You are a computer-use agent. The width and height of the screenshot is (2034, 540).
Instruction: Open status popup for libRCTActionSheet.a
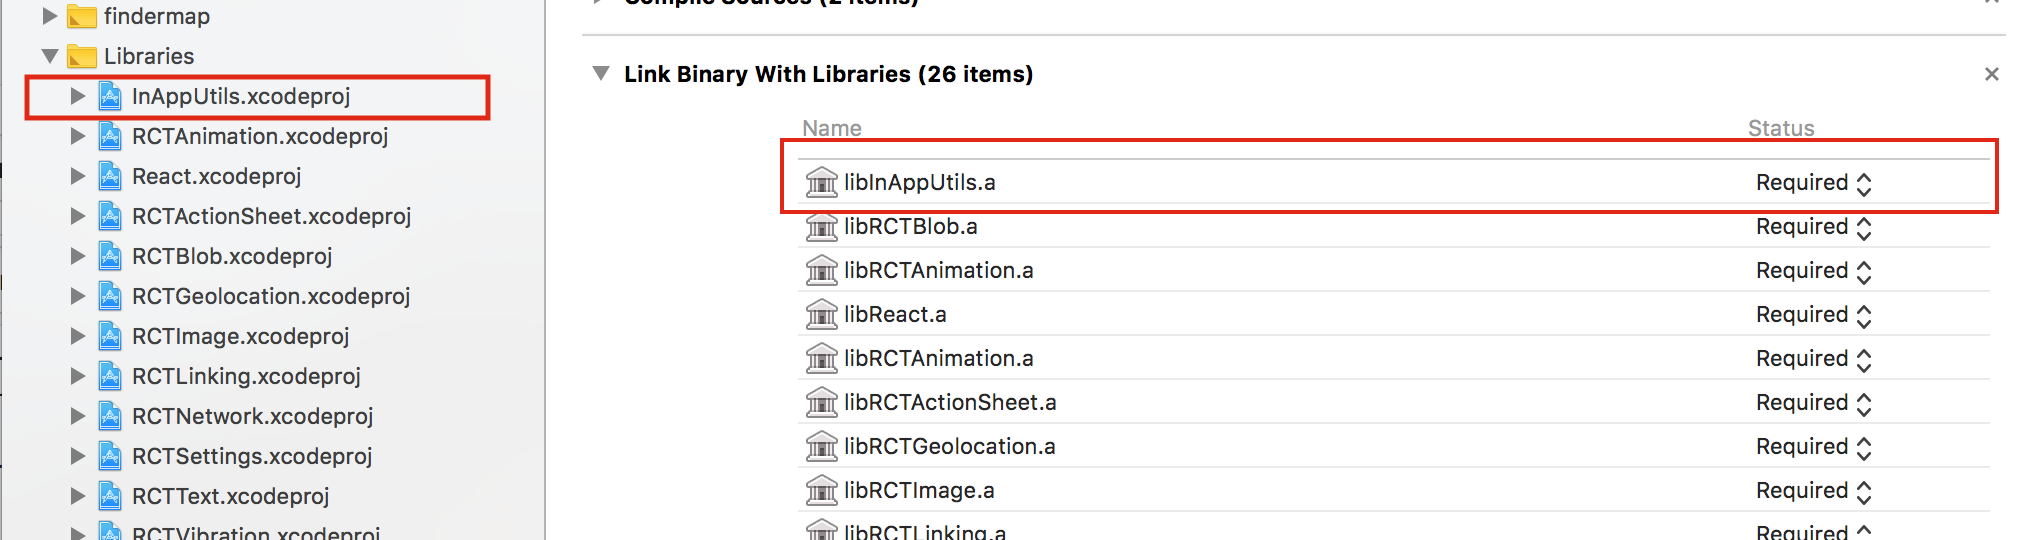point(1813,403)
